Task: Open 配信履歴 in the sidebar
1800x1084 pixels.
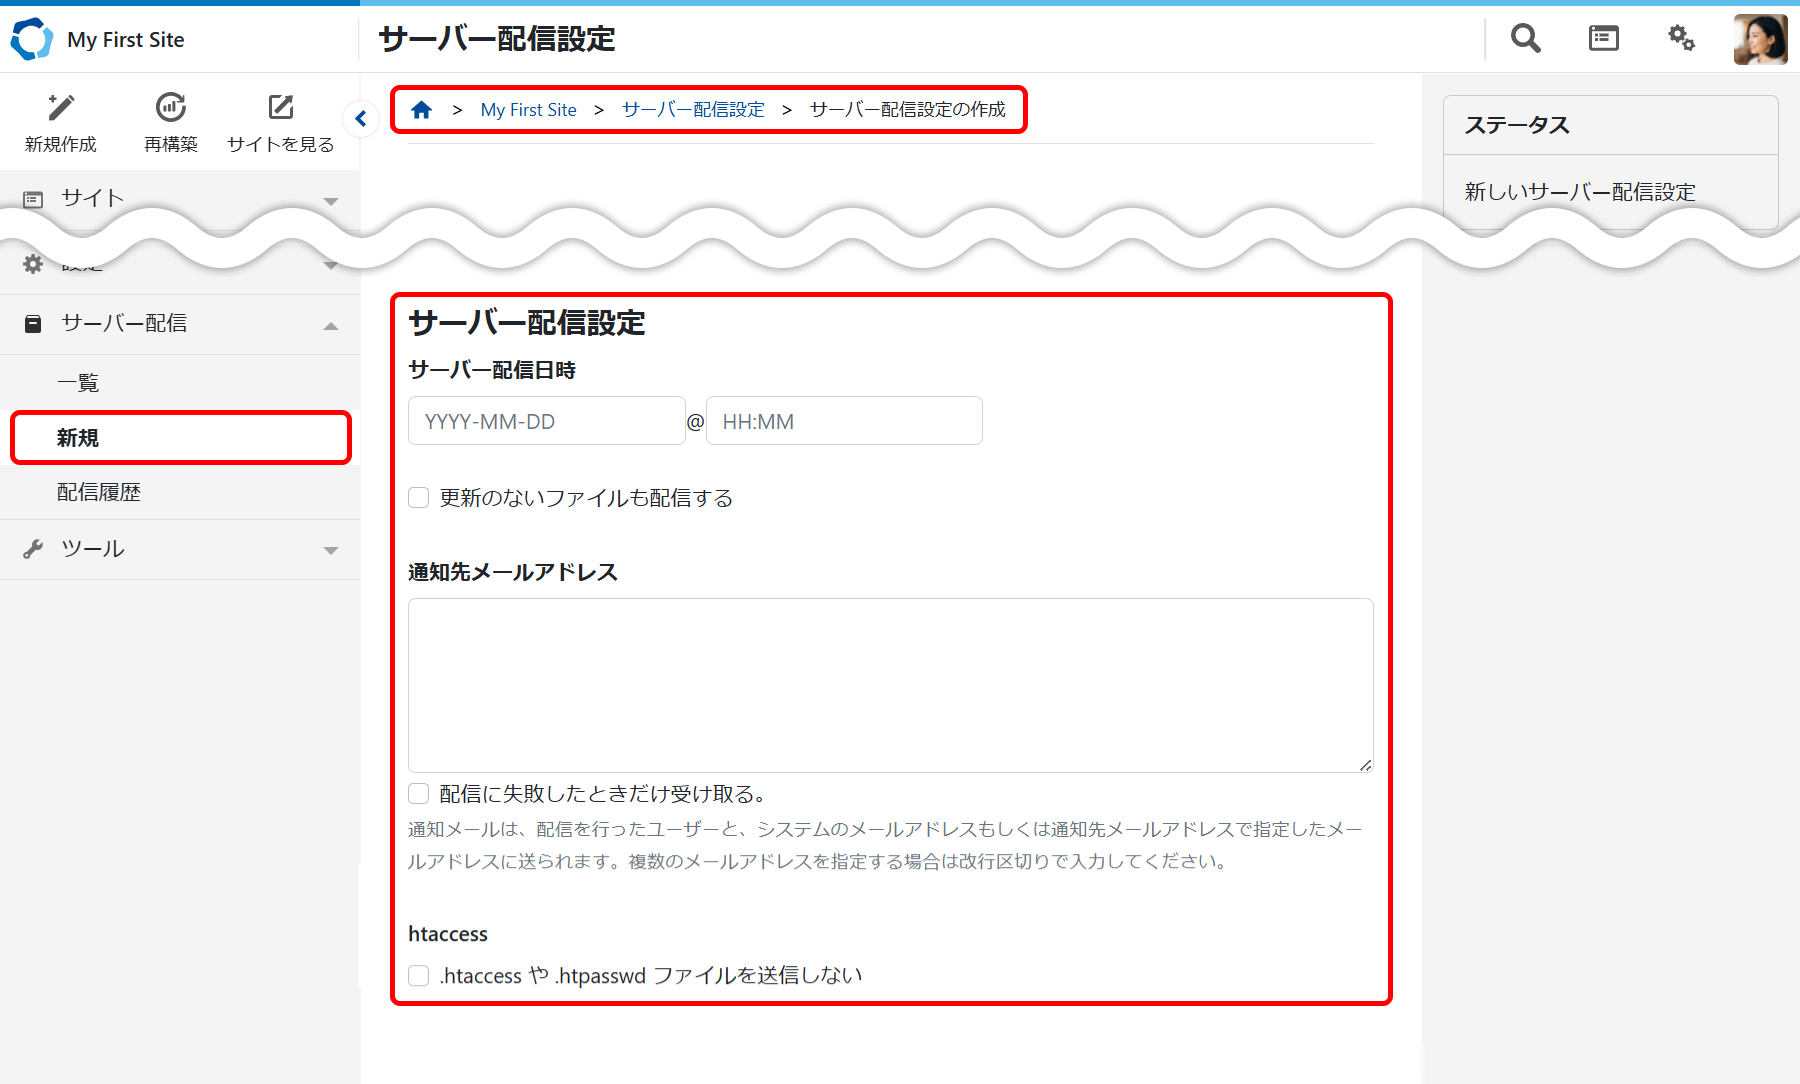Action: 99,492
